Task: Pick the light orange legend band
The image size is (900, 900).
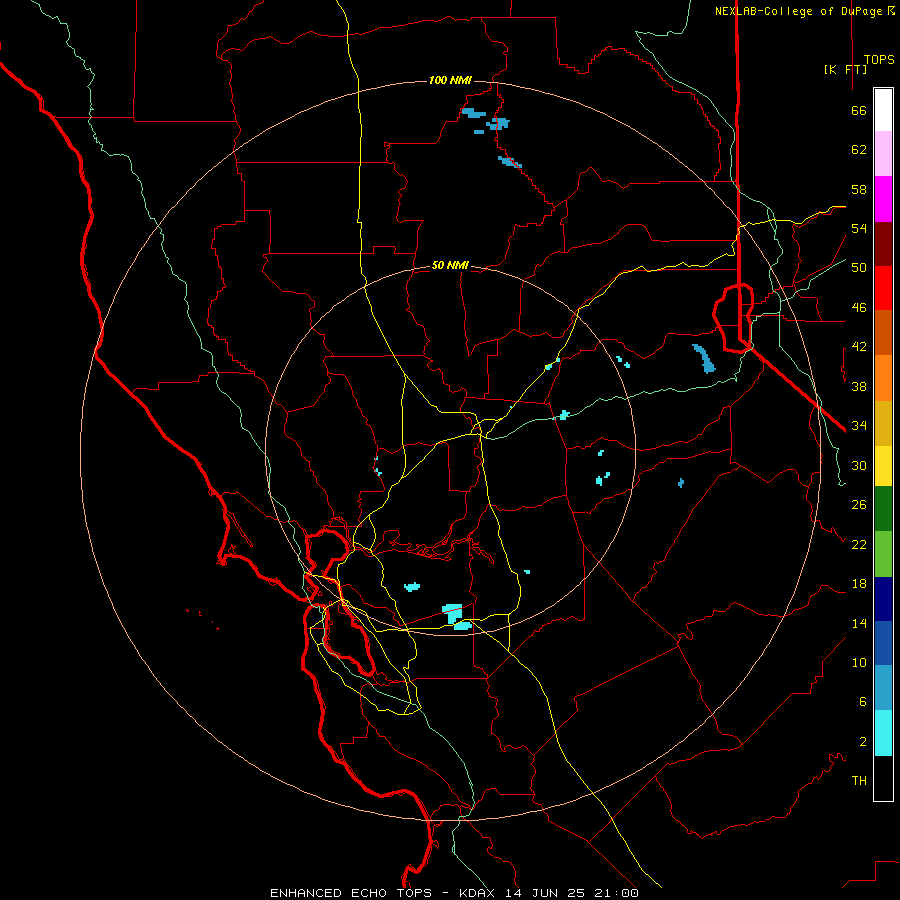Action: pyautogui.click(x=883, y=378)
